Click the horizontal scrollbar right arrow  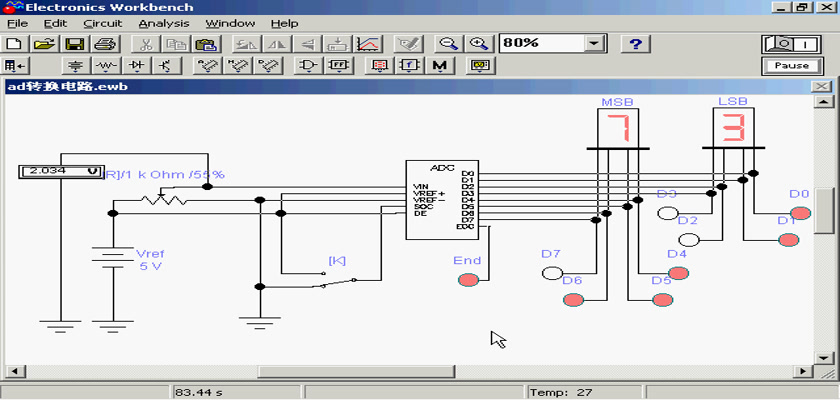[x=802, y=371]
